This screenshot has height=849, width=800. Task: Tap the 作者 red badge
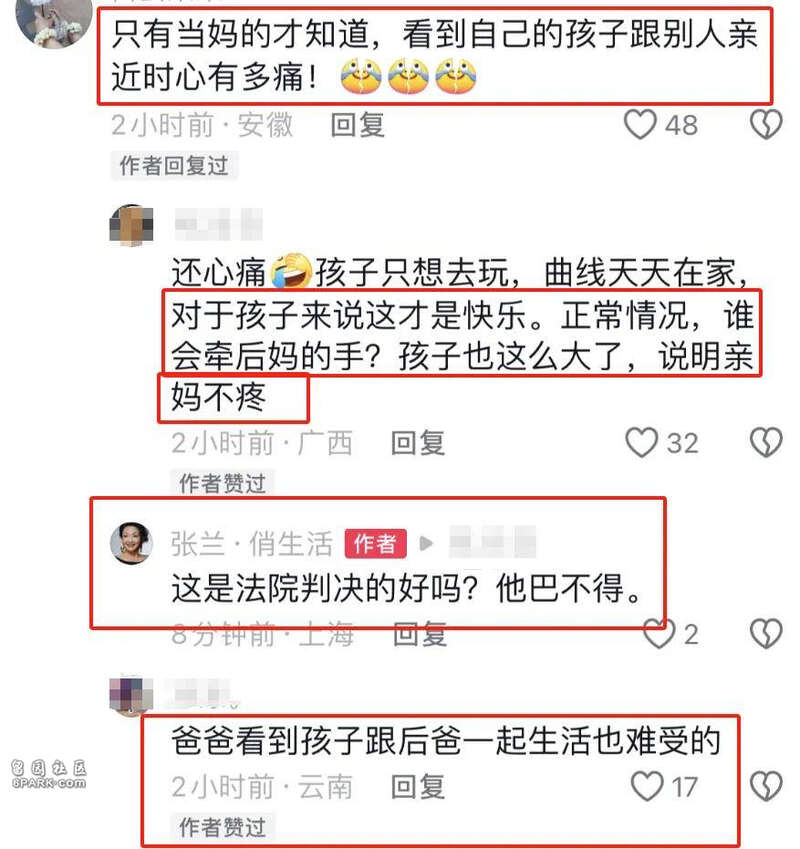click(376, 544)
